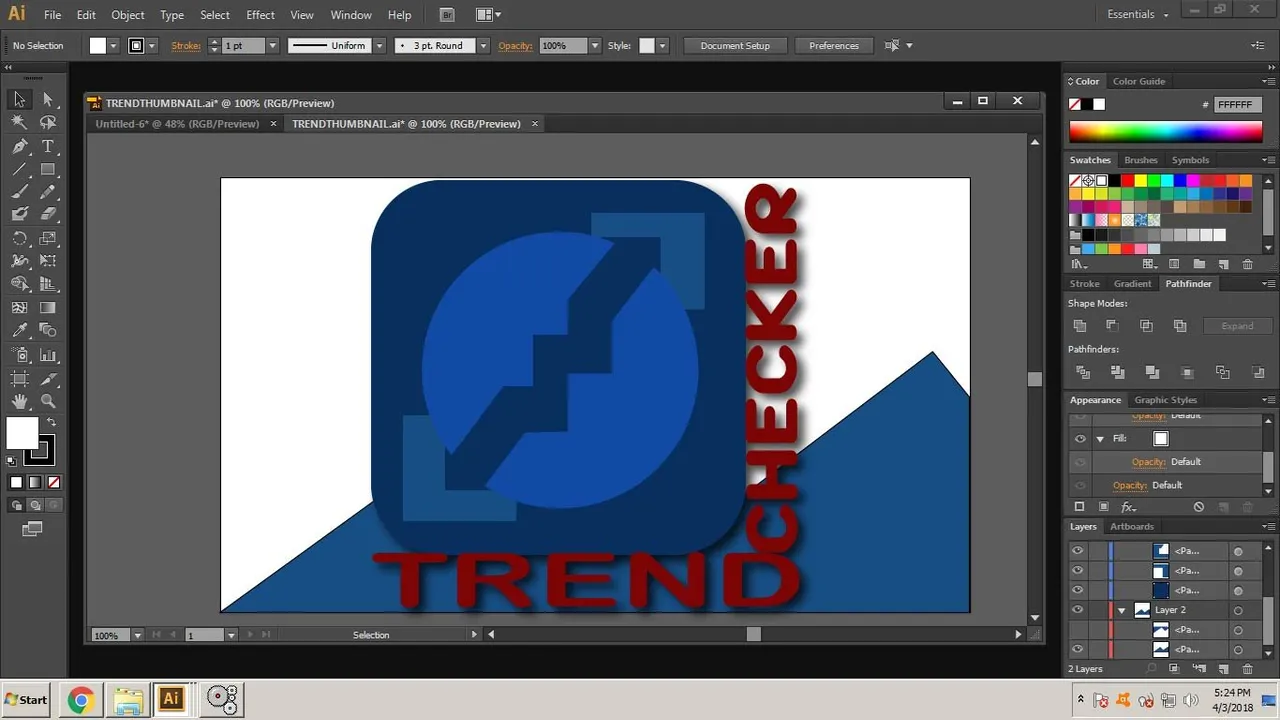Open Adobe Bridge from the top bar
Image resolution: width=1280 pixels, height=720 pixels.
point(447,15)
